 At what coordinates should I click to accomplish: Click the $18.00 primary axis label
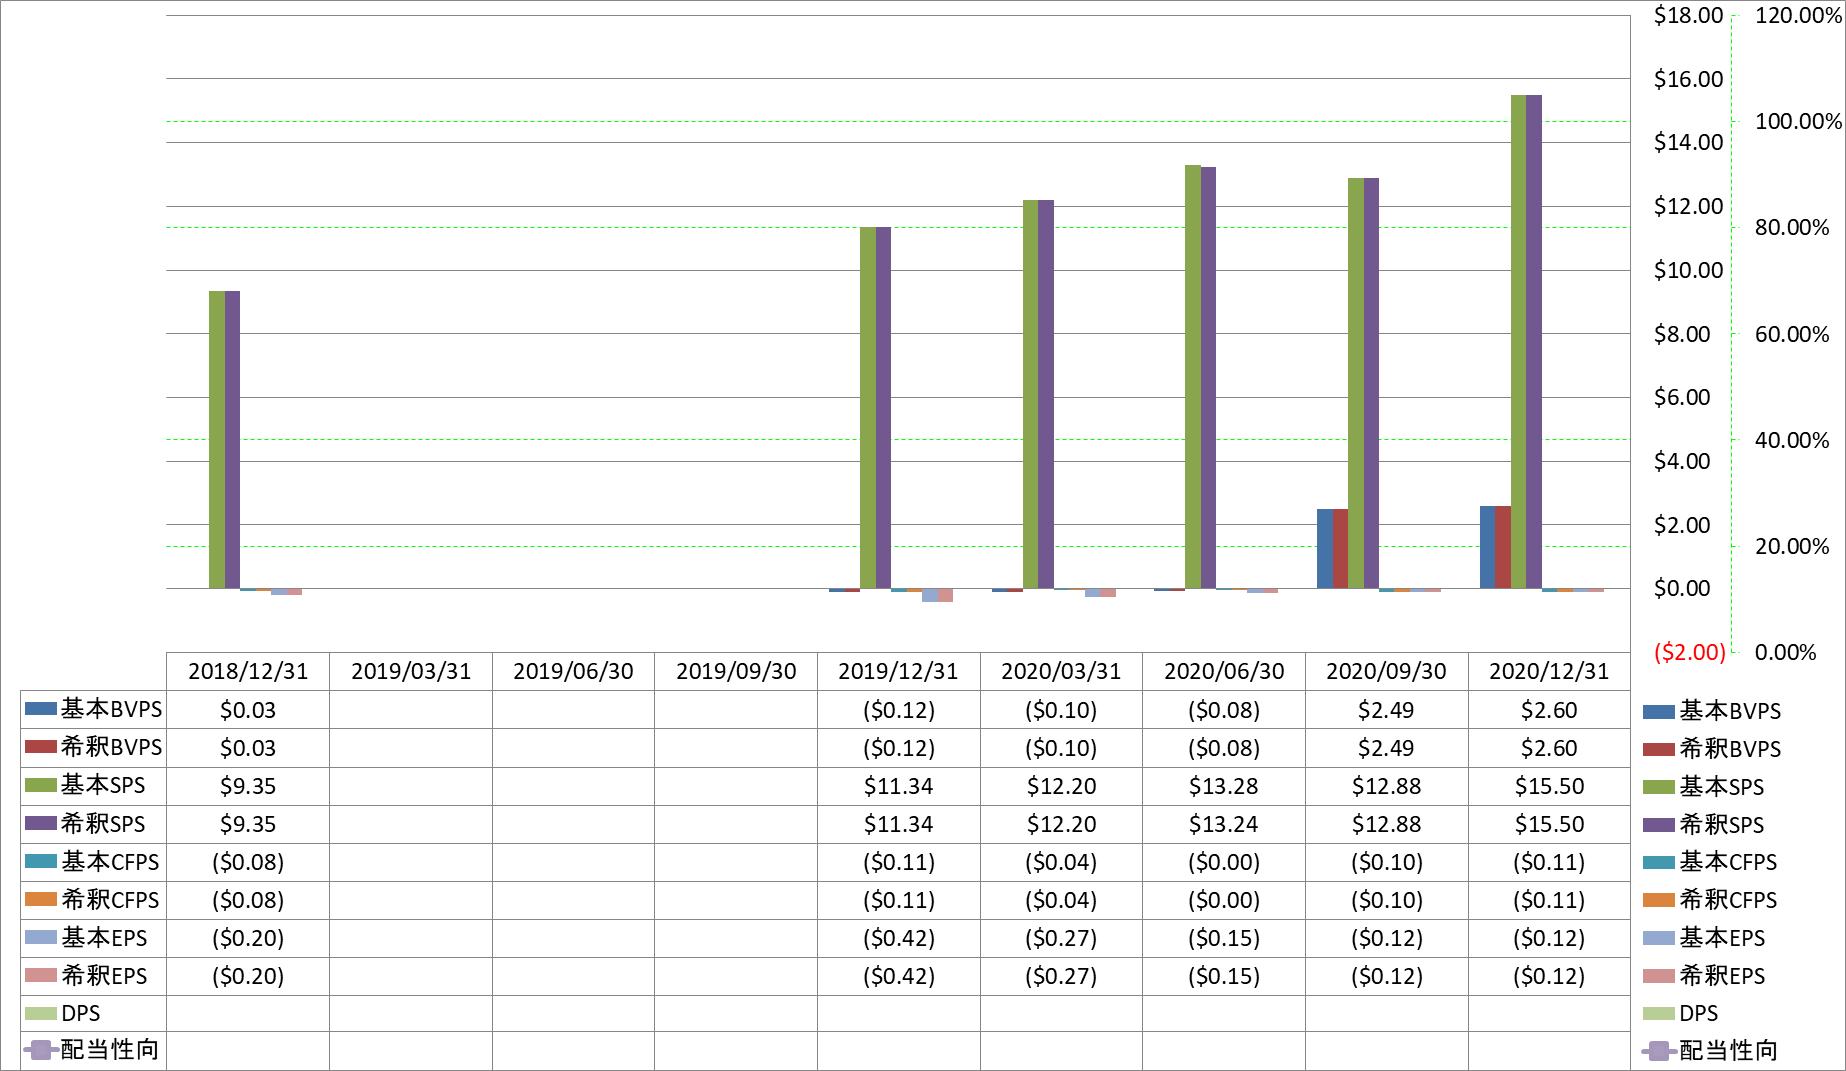coord(1688,15)
